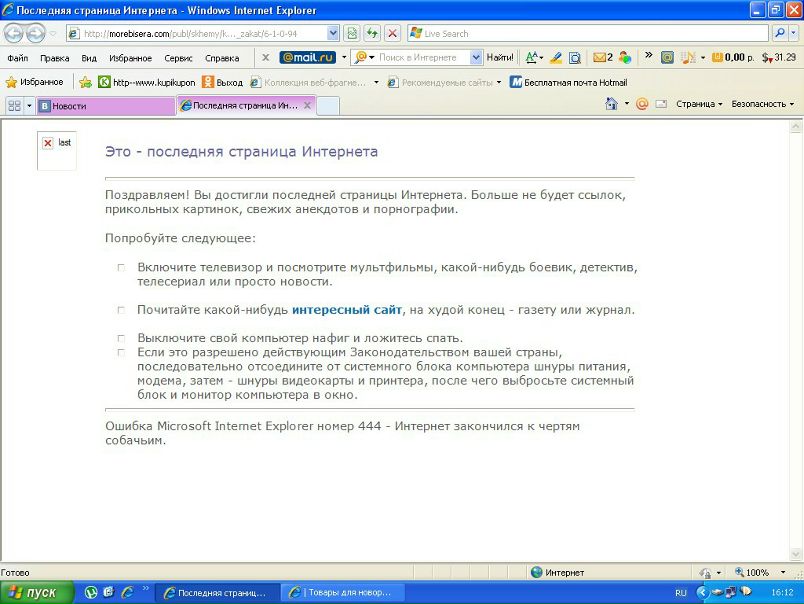Click the broken 'last' image placeholder
Image resolution: width=804 pixels, height=604 pixels.
[48, 143]
